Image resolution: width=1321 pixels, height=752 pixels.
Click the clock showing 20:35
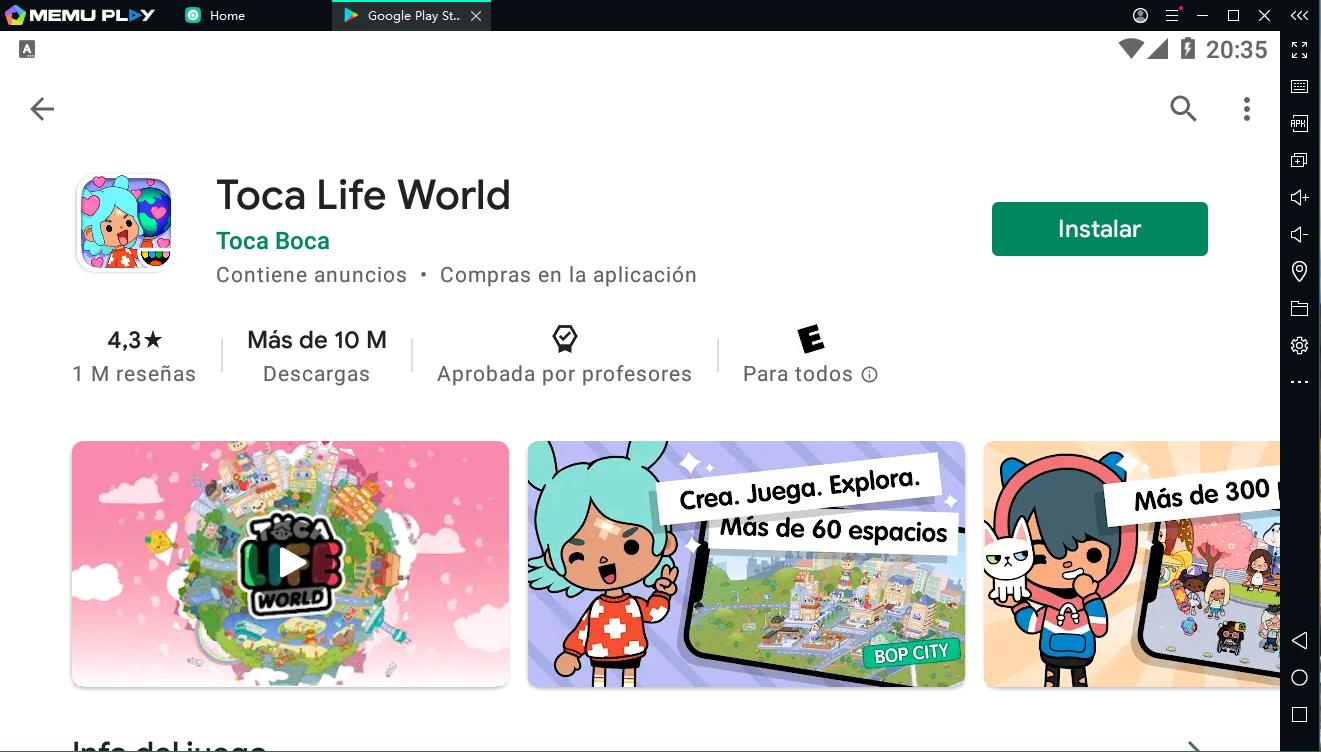click(1236, 50)
